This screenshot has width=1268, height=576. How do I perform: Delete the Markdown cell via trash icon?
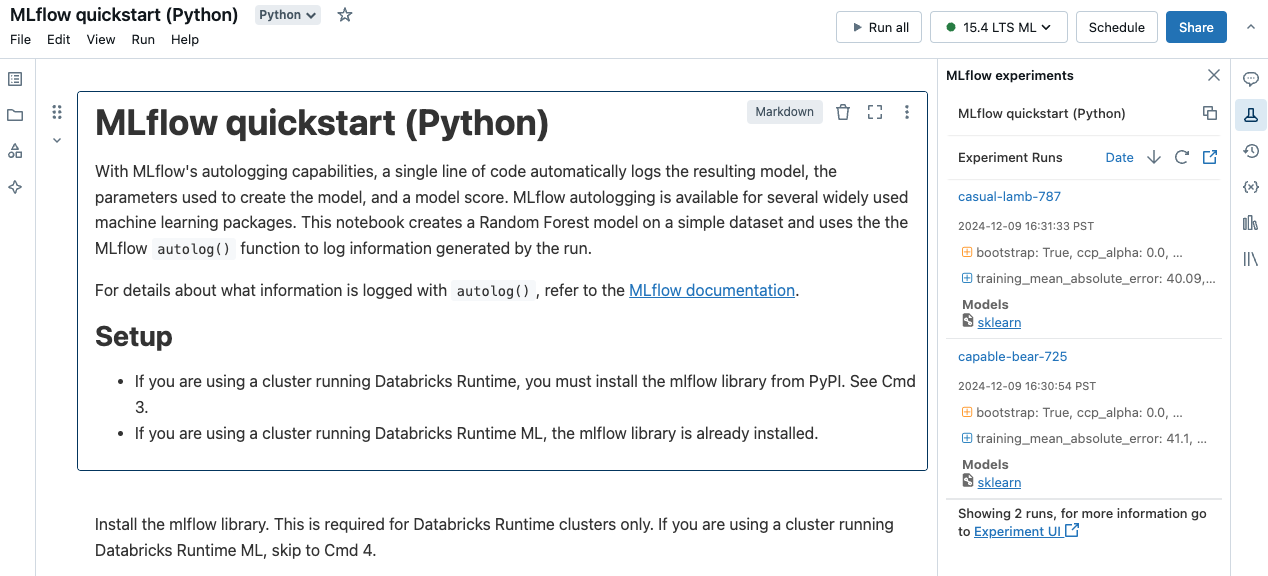[x=843, y=112]
